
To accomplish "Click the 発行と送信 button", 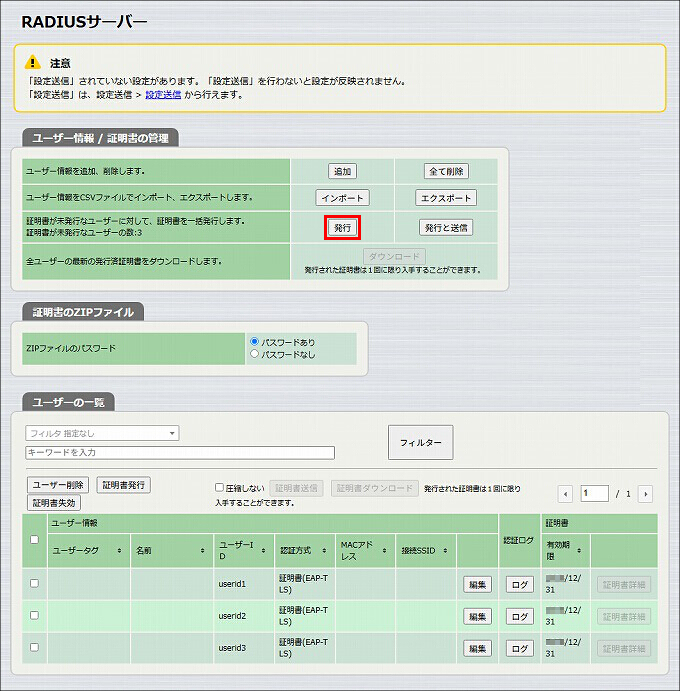I will pos(446,227).
